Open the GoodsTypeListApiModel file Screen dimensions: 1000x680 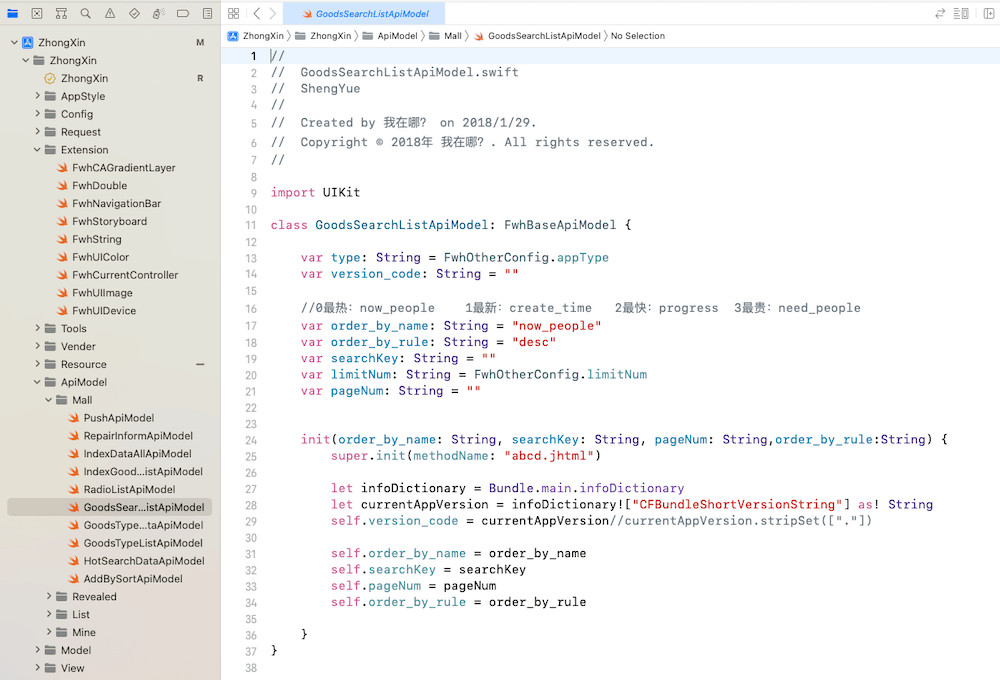tap(143, 543)
